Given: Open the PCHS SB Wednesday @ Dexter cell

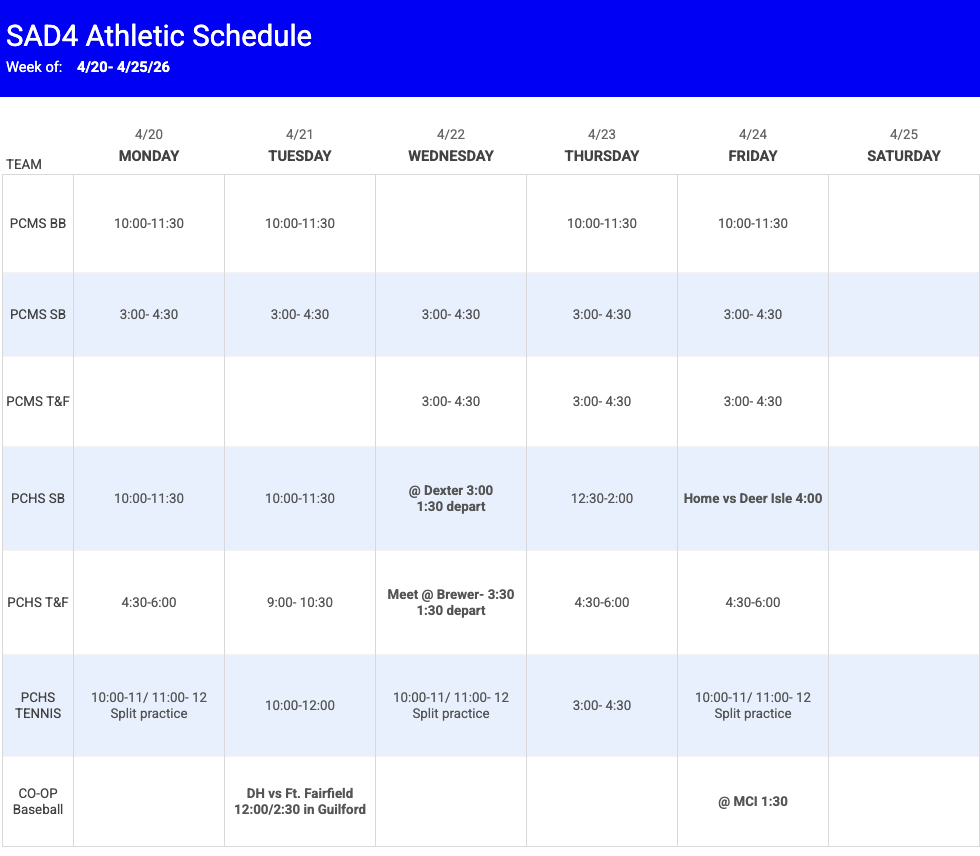Looking at the screenshot, I should 451,498.
